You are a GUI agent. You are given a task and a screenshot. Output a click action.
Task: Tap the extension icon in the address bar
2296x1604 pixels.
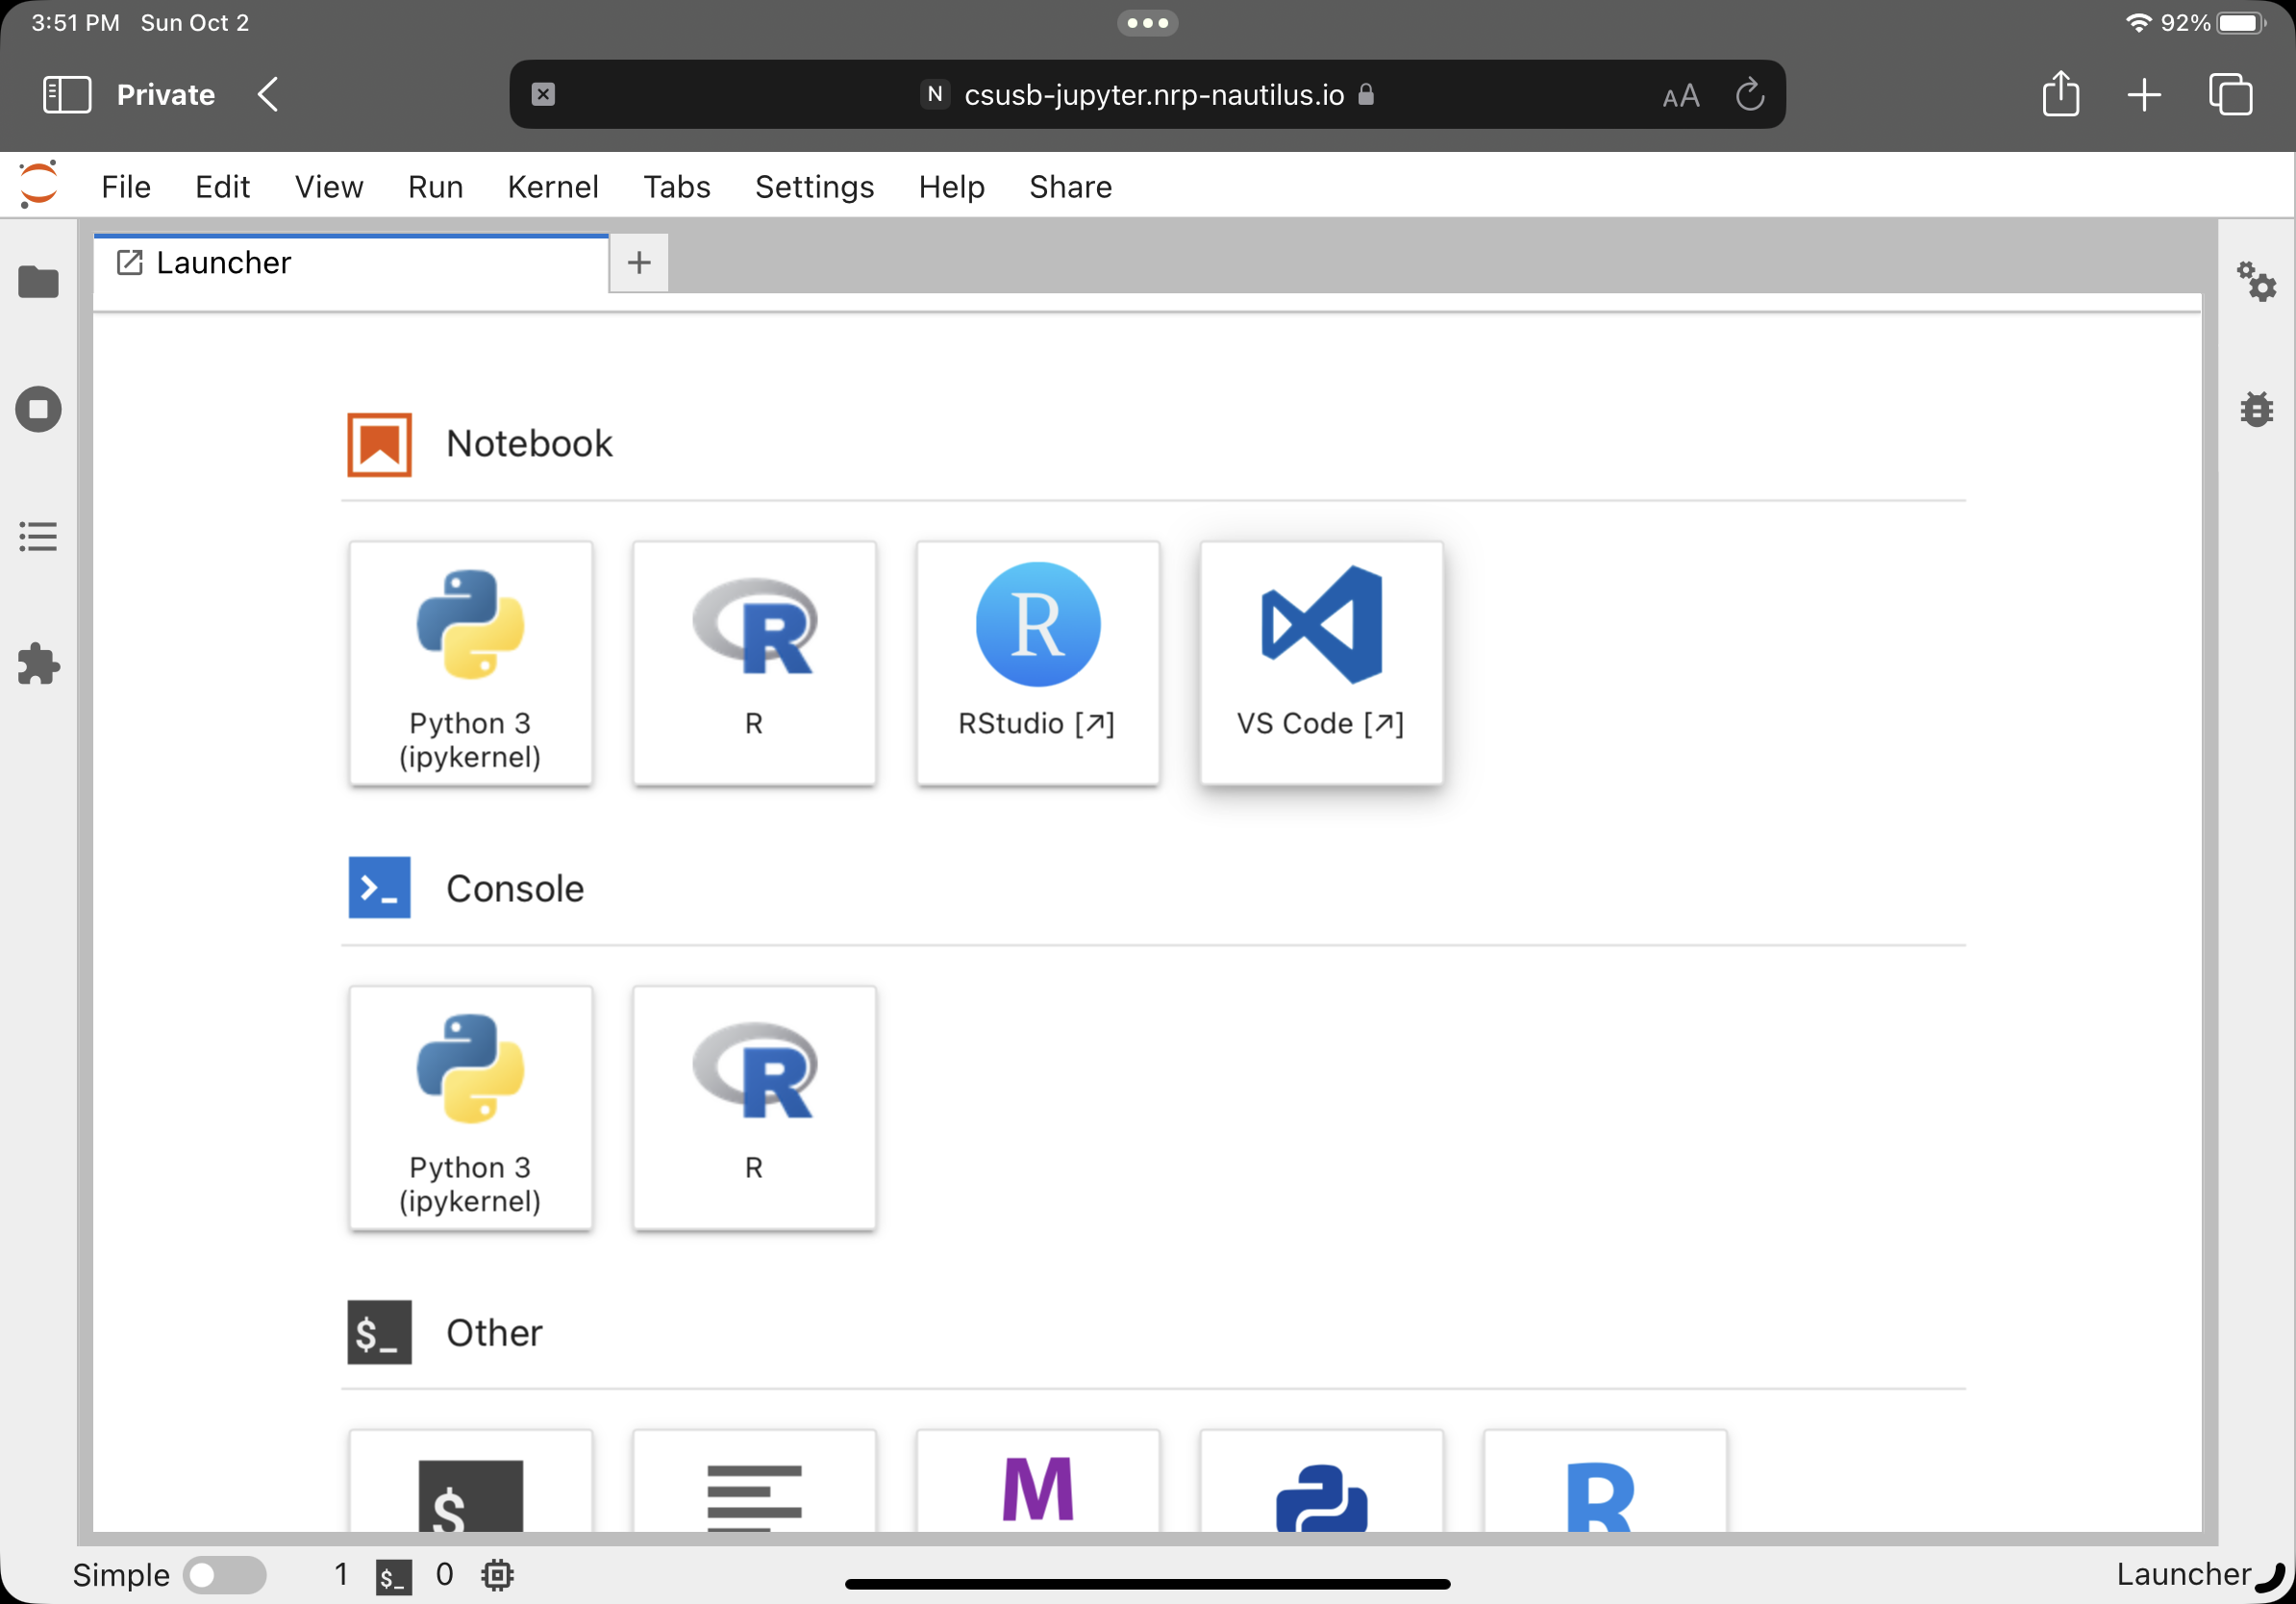[x=543, y=94]
